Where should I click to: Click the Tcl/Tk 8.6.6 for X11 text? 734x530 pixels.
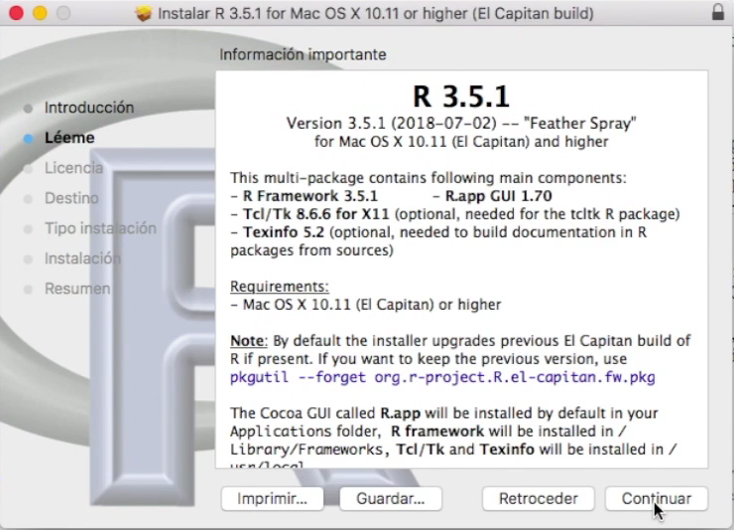click(x=316, y=214)
